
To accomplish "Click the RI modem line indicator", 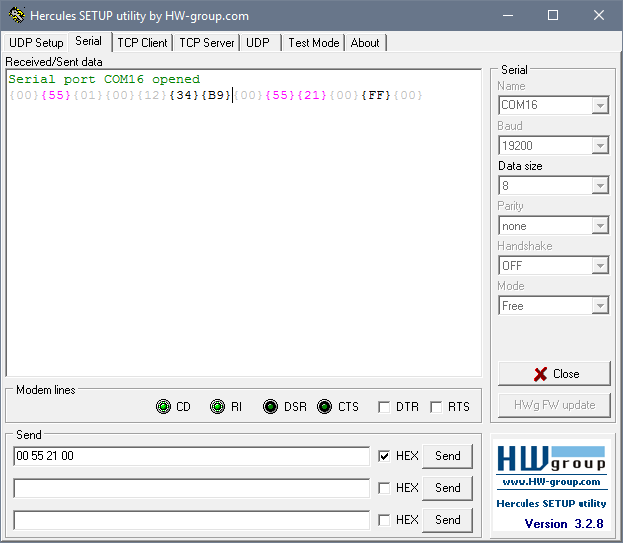I will coord(217,407).
